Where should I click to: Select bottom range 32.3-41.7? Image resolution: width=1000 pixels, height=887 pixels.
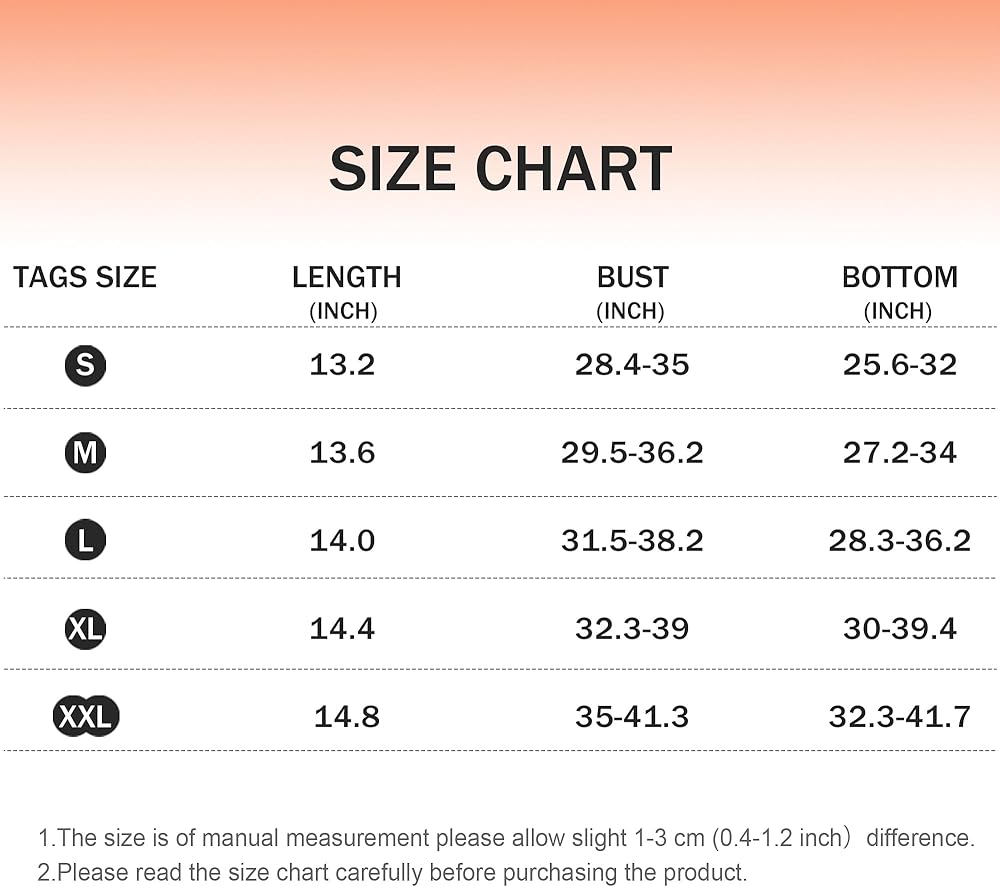pyautogui.click(x=899, y=717)
